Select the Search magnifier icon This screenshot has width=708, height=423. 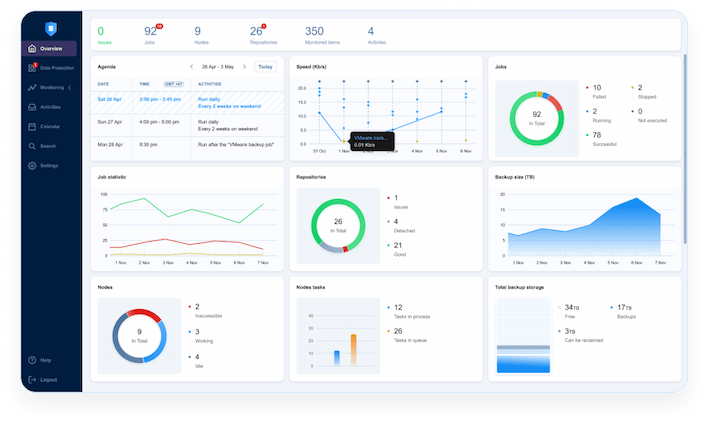(32, 146)
